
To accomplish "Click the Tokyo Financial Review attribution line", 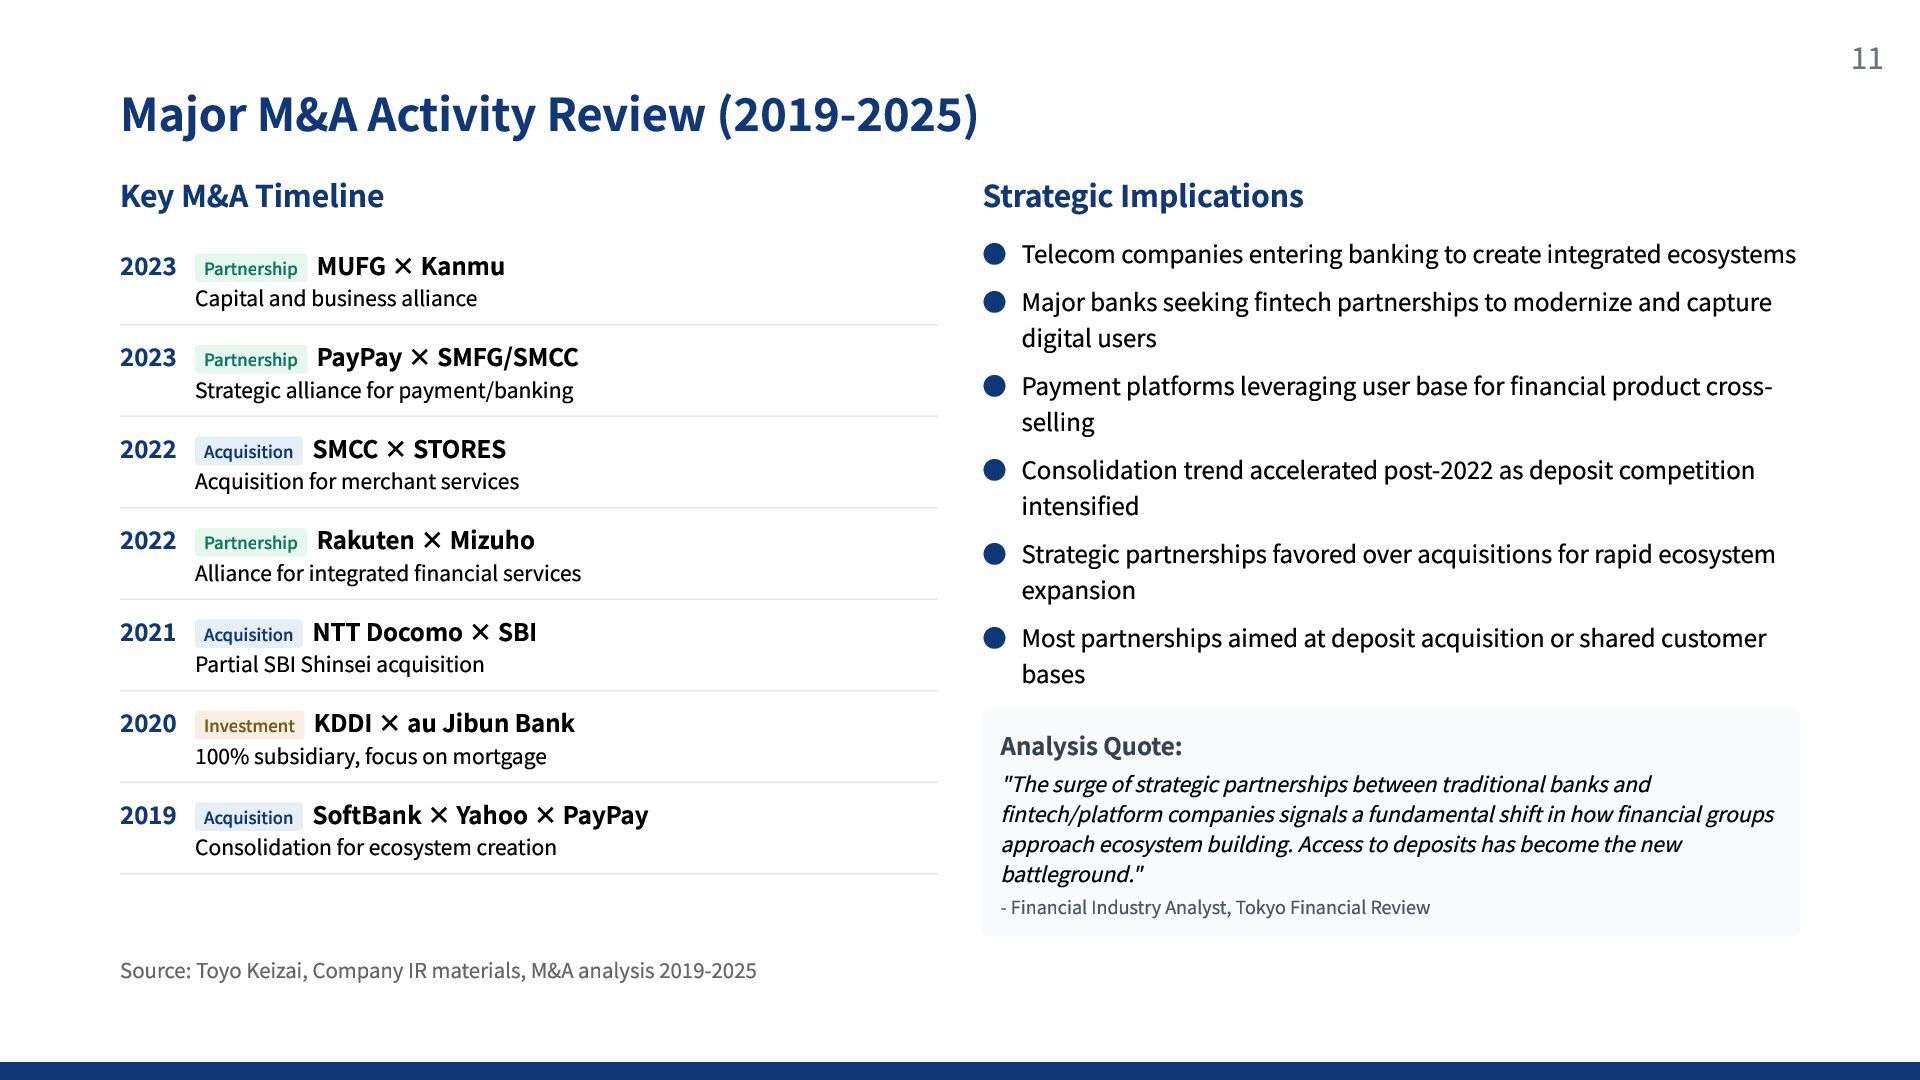I will coord(1215,907).
